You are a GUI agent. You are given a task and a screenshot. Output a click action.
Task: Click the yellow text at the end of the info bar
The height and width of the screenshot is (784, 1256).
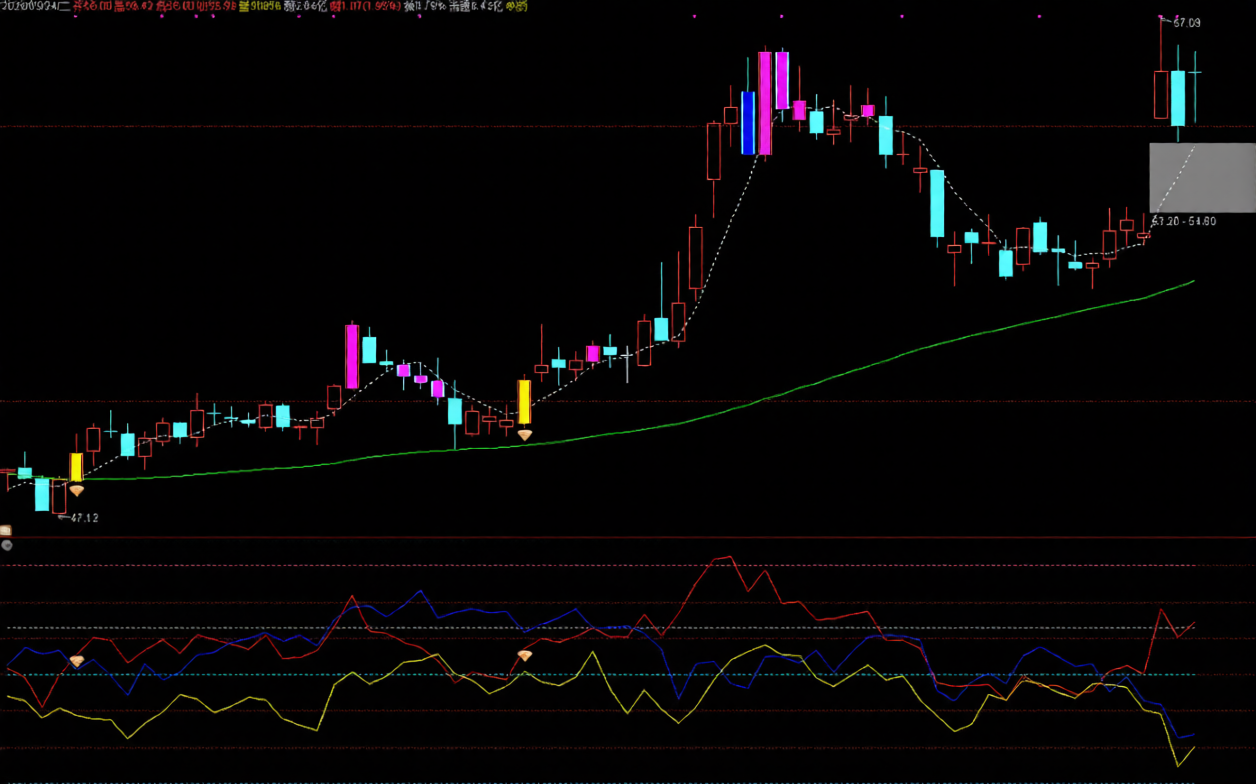pos(516,6)
